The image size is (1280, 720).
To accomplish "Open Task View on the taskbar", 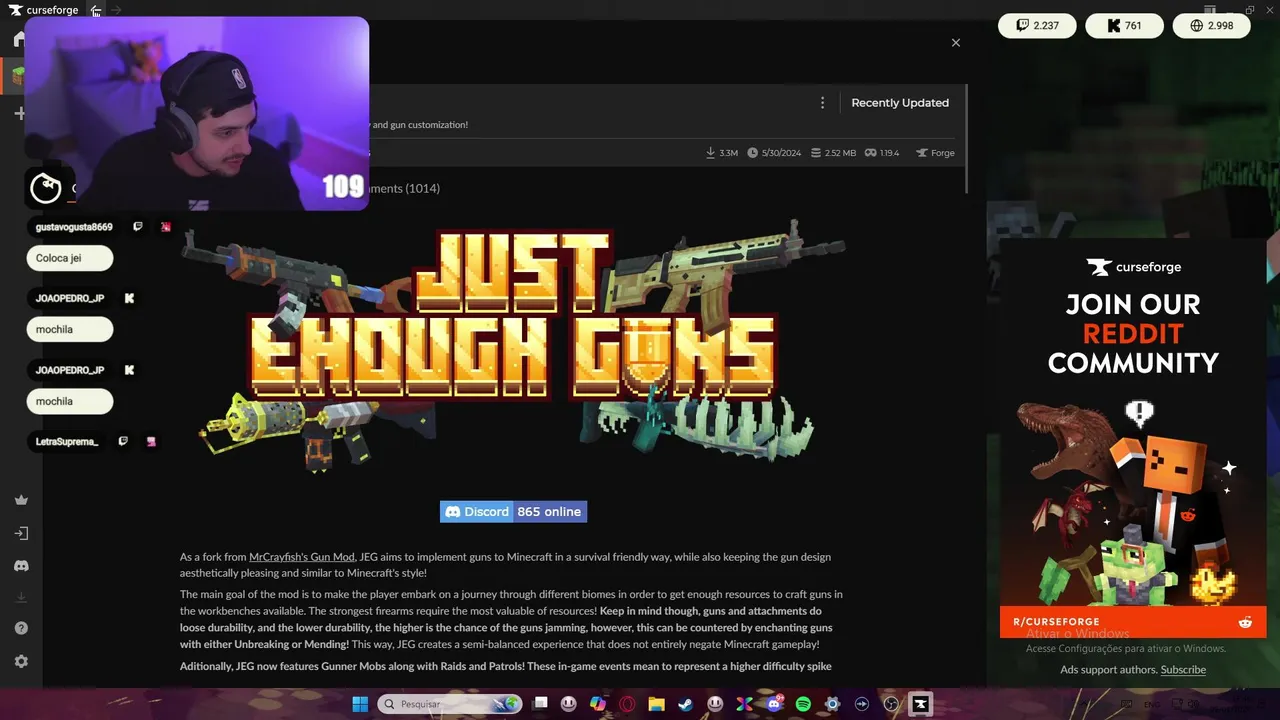I will [540, 704].
